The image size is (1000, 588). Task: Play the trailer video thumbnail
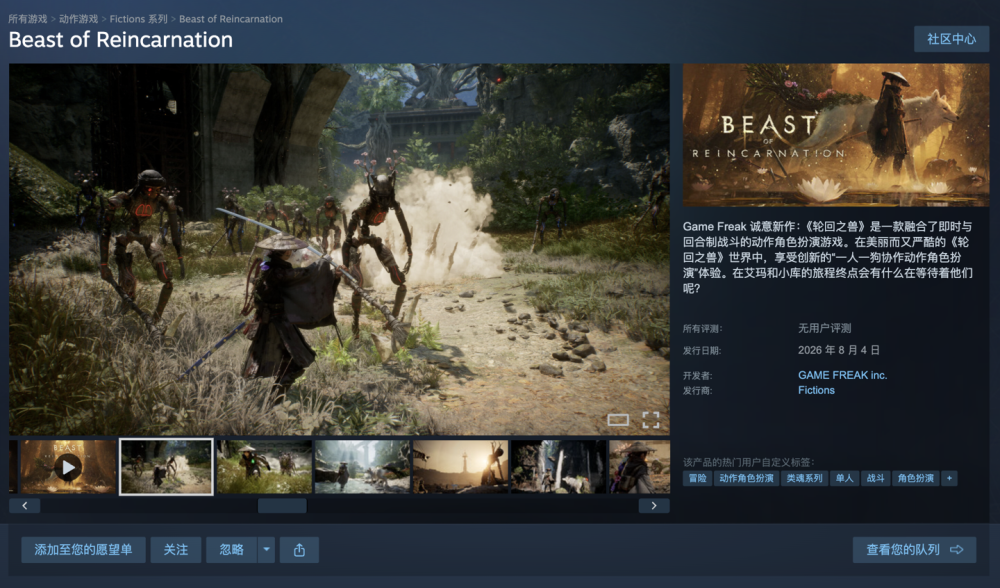68,467
